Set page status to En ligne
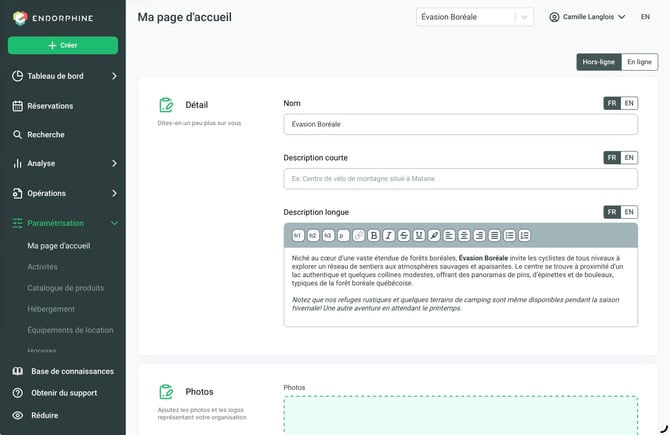Image resolution: width=670 pixels, height=435 pixels. pyautogui.click(x=639, y=62)
